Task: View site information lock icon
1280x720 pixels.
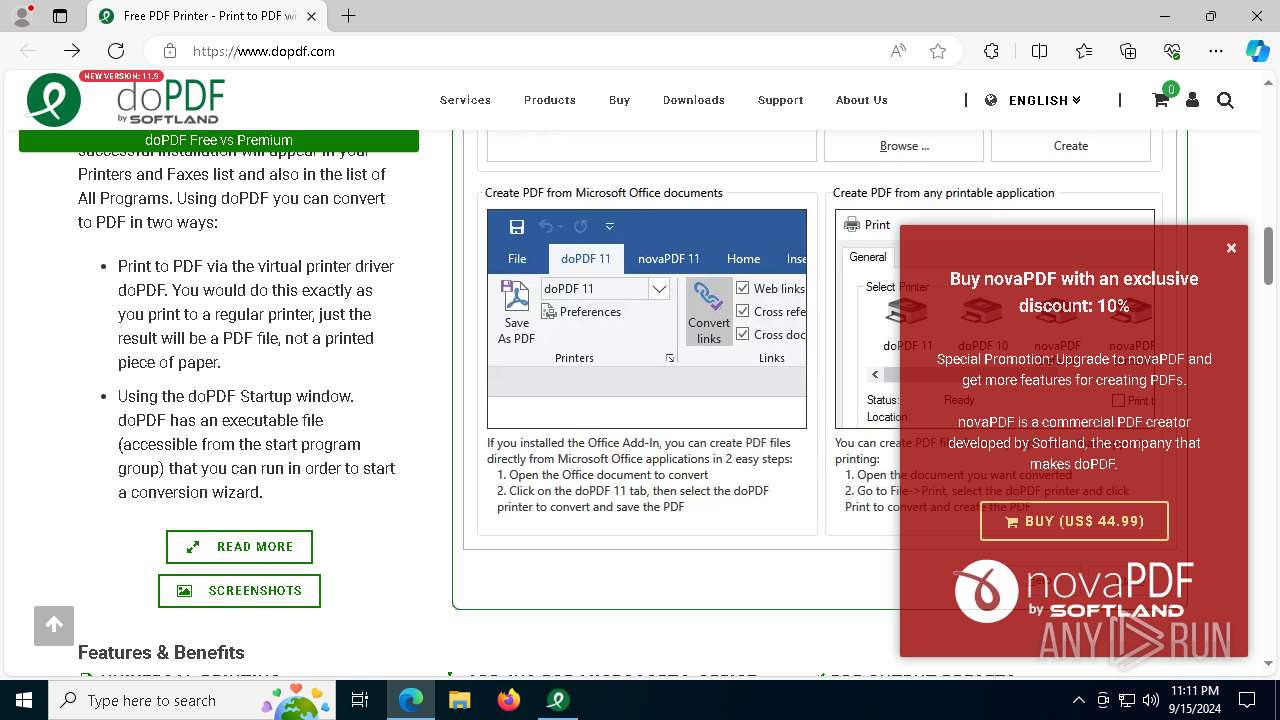Action: coord(170,51)
